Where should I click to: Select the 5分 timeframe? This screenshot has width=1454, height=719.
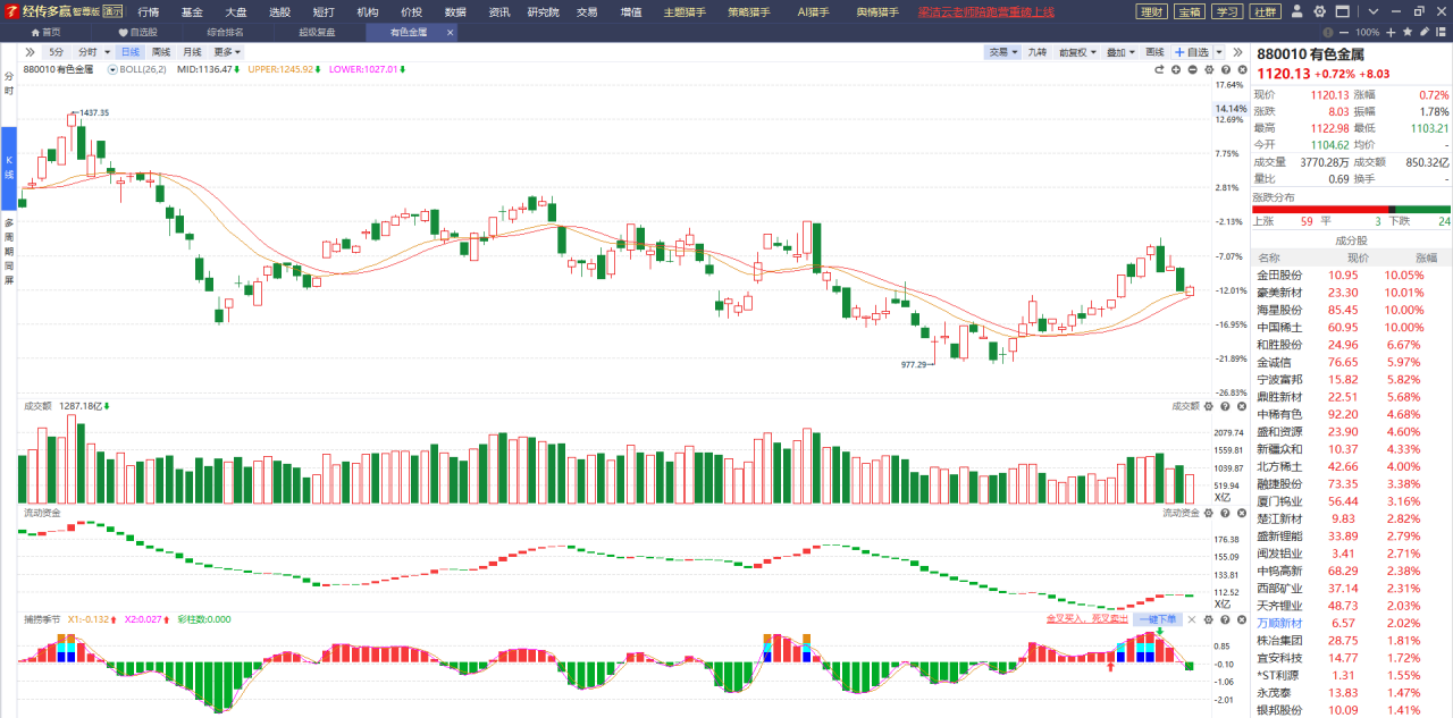[x=57, y=52]
